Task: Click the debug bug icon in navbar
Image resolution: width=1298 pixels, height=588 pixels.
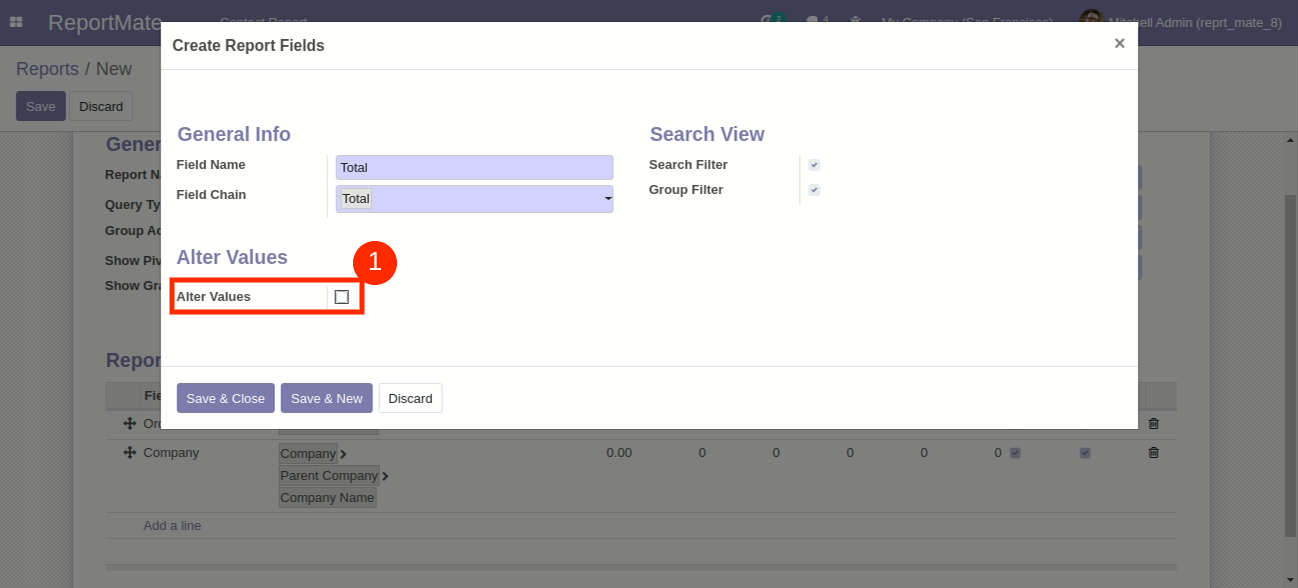Action: [855, 21]
